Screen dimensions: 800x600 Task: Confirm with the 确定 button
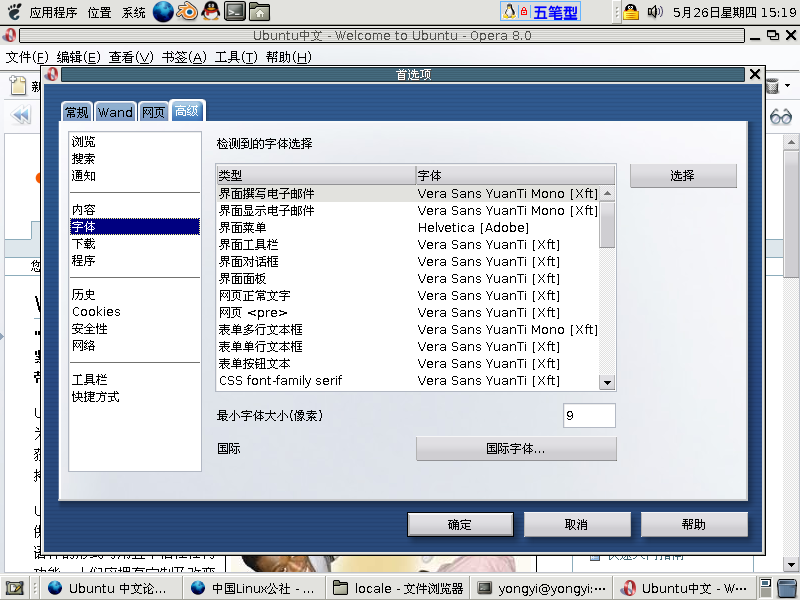pyautogui.click(x=460, y=524)
